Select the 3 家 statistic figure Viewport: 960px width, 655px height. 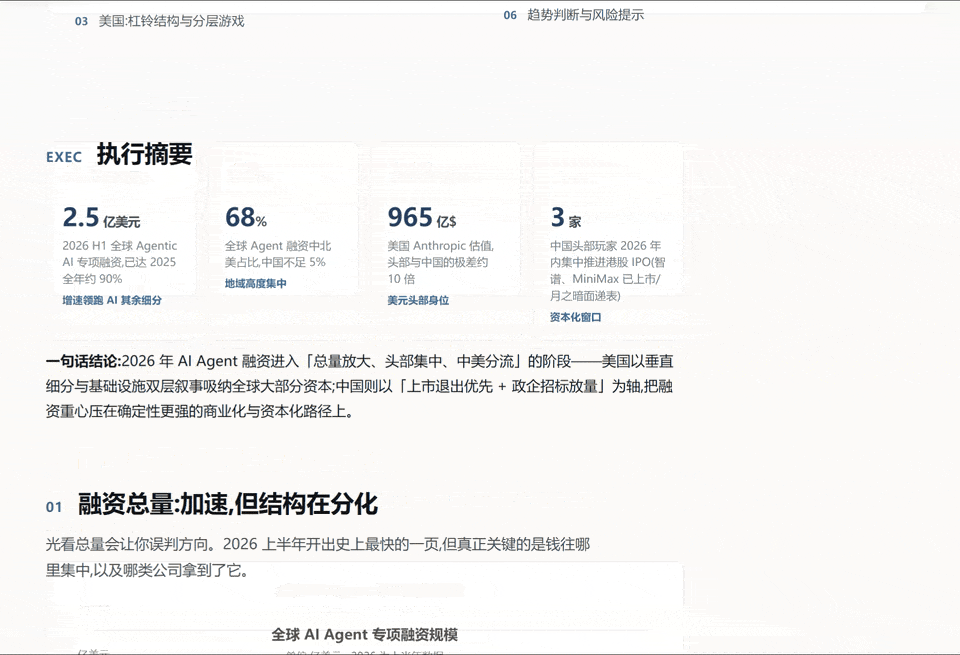pyautogui.click(x=566, y=218)
